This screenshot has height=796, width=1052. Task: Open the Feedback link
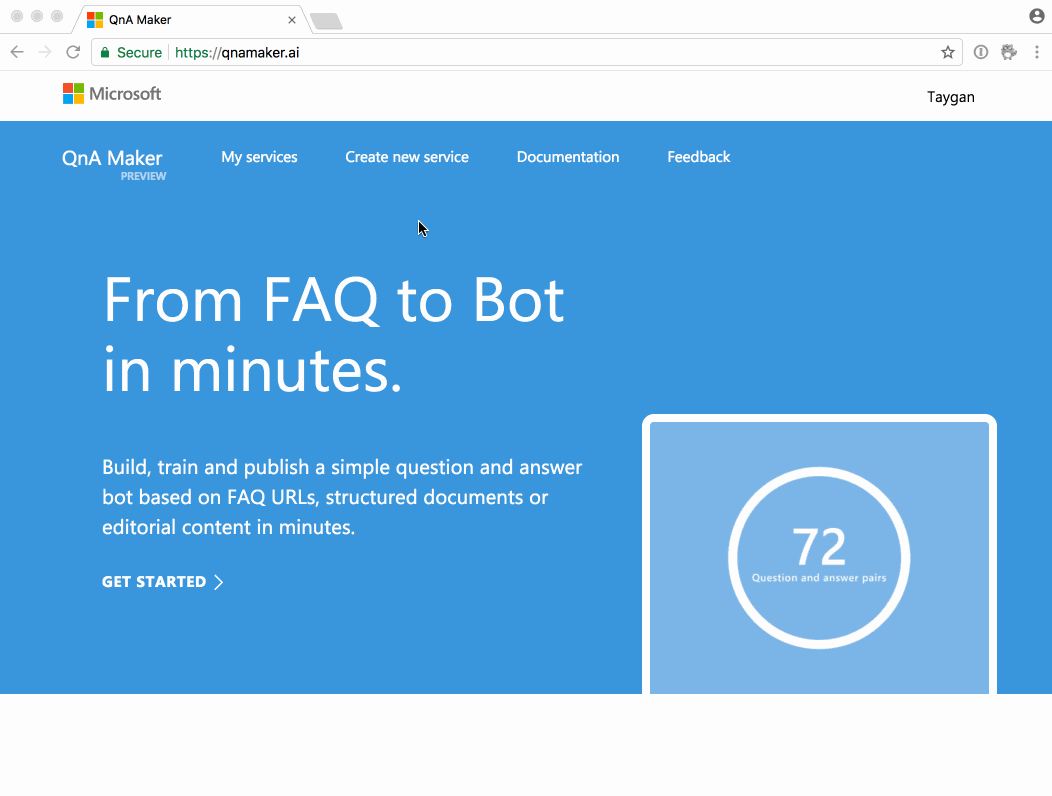point(698,157)
